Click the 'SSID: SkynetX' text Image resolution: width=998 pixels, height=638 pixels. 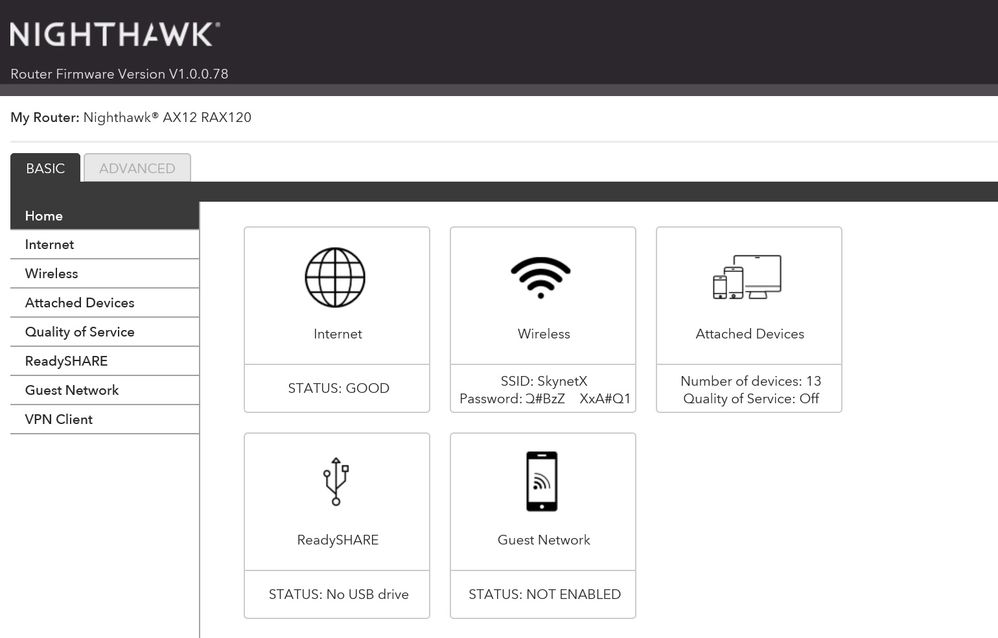coord(544,381)
